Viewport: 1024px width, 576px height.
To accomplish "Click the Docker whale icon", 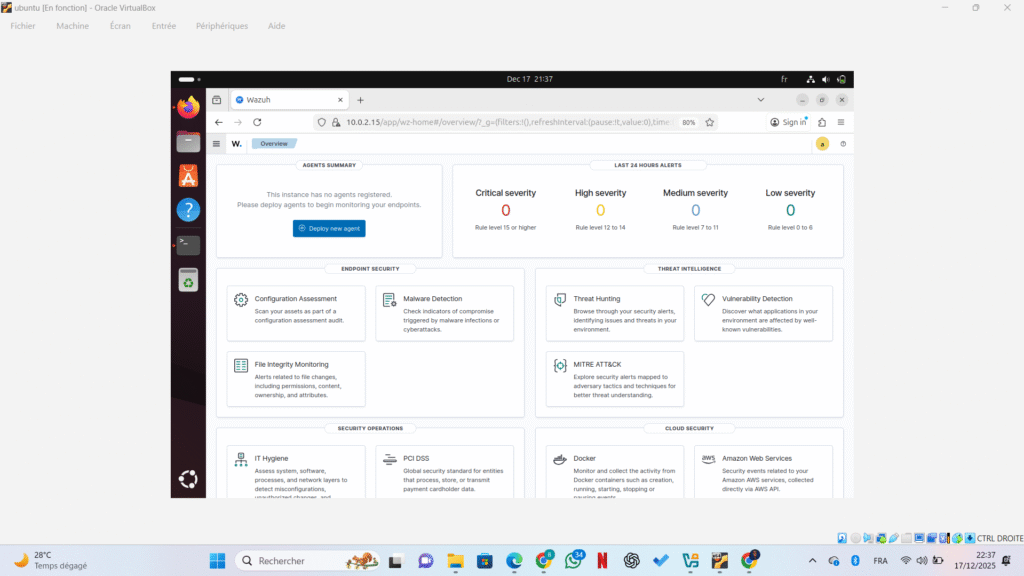I will point(560,460).
